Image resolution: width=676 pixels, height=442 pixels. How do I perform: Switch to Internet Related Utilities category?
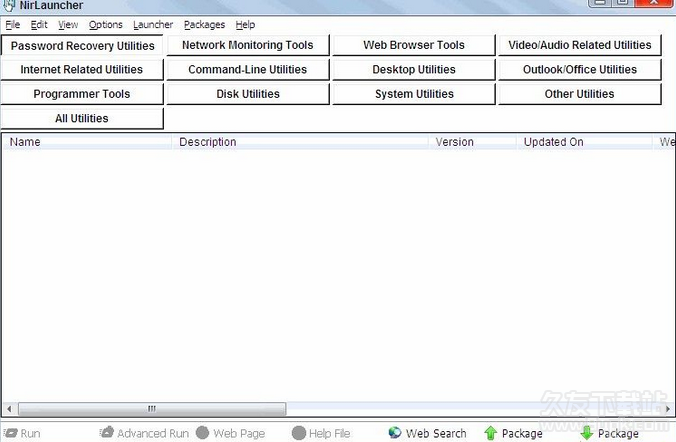(82, 70)
